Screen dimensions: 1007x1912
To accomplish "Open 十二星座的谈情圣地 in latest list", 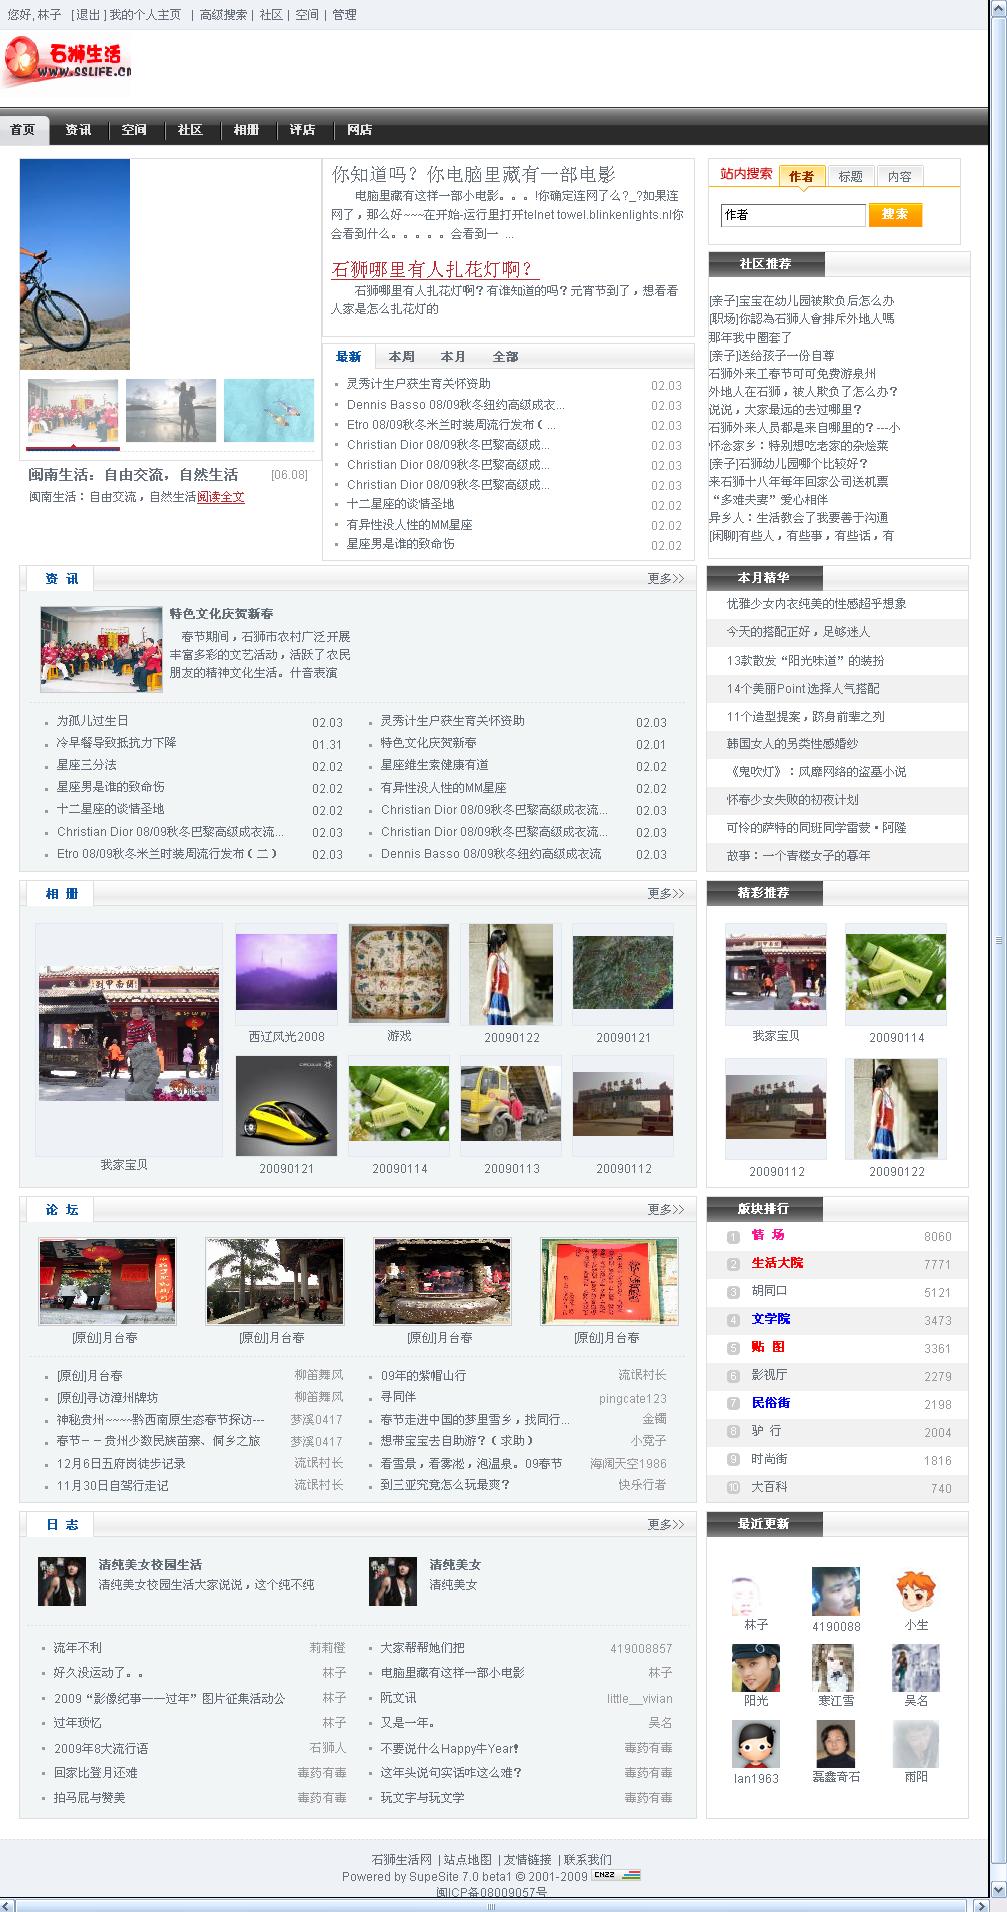I will click(x=400, y=504).
